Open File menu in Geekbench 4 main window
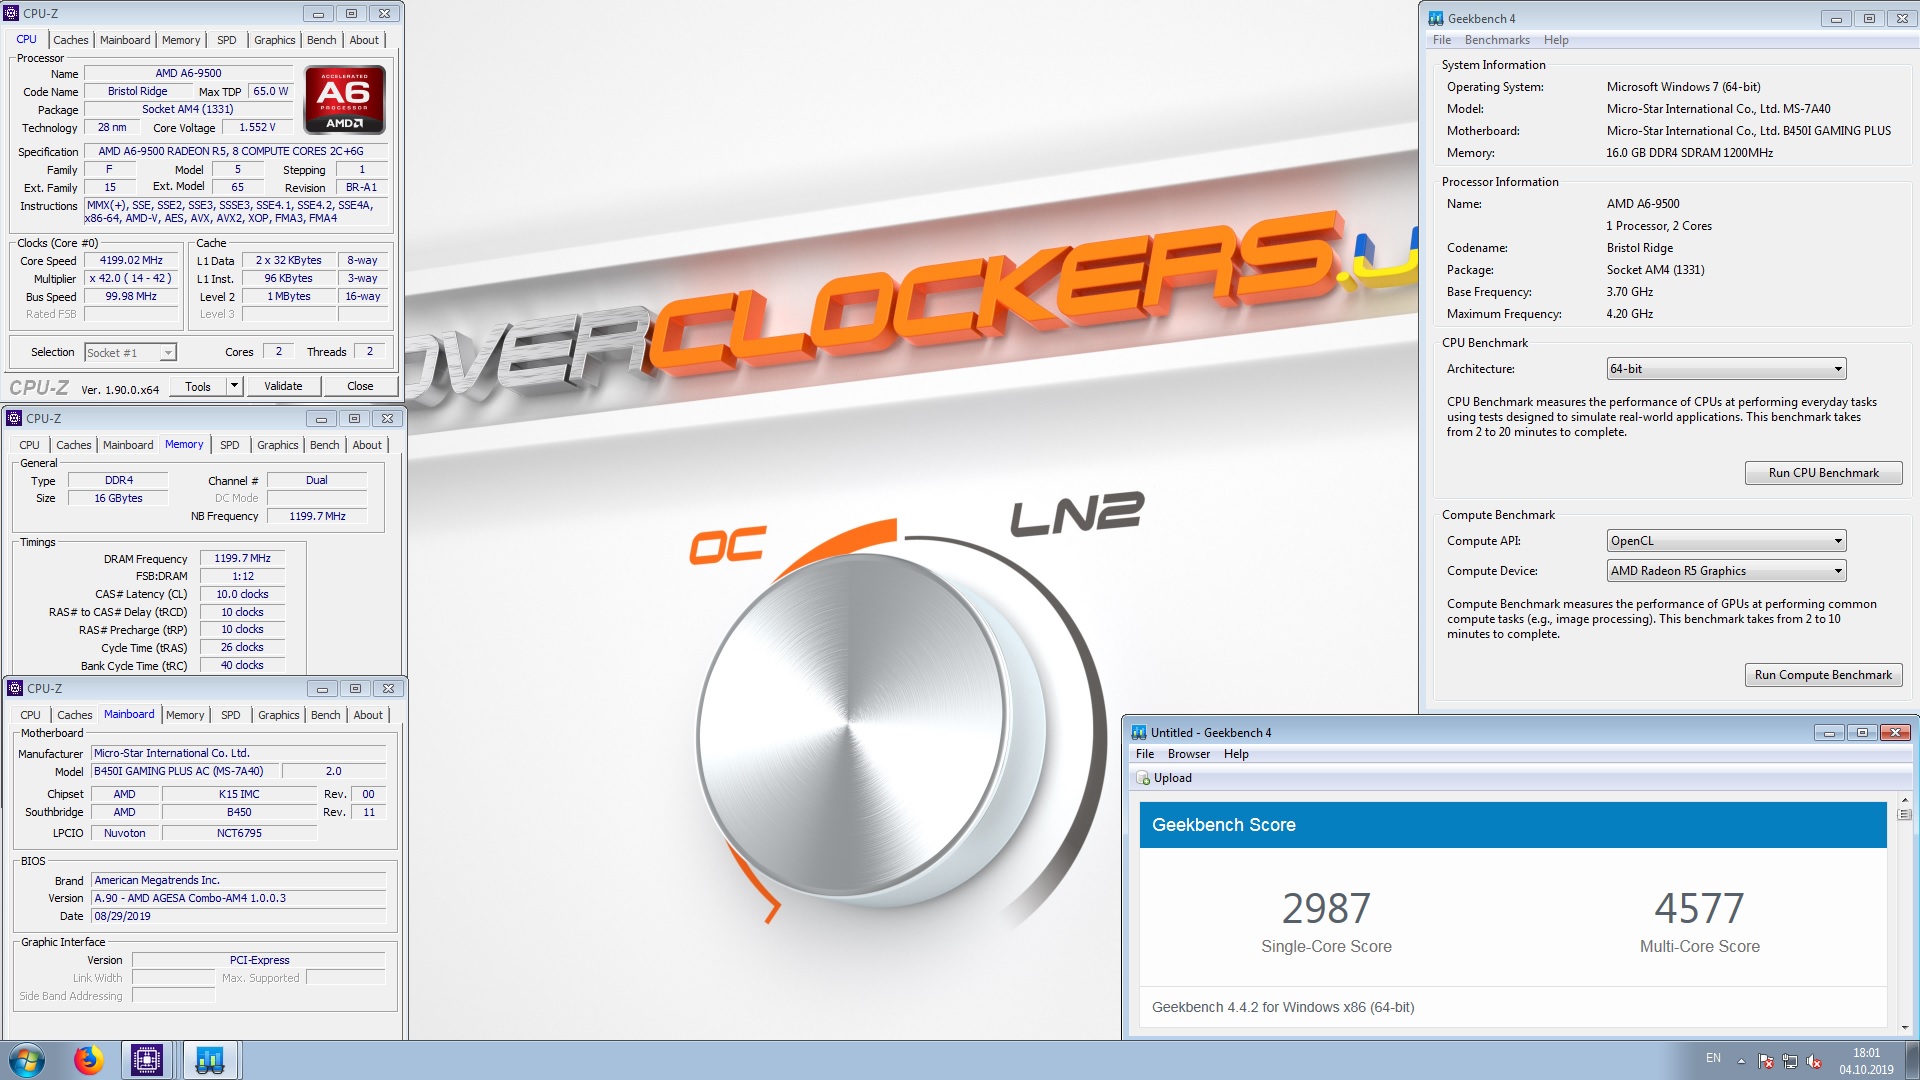Image resolution: width=1920 pixels, height=1080 pixels. click(1441, 40)
